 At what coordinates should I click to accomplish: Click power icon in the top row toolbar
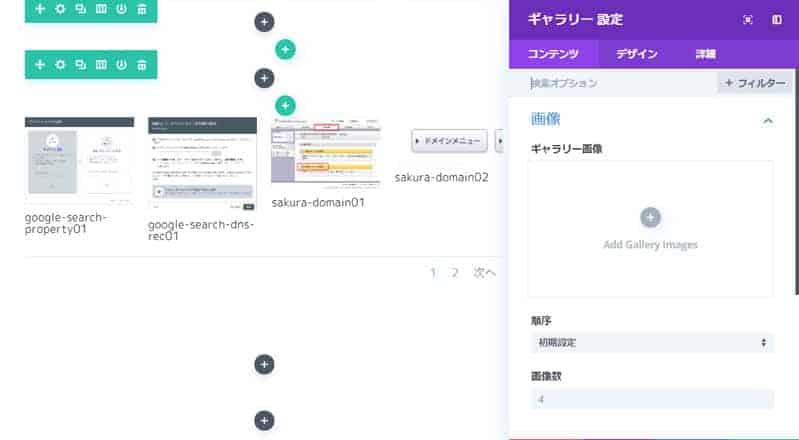coord(121,9)
